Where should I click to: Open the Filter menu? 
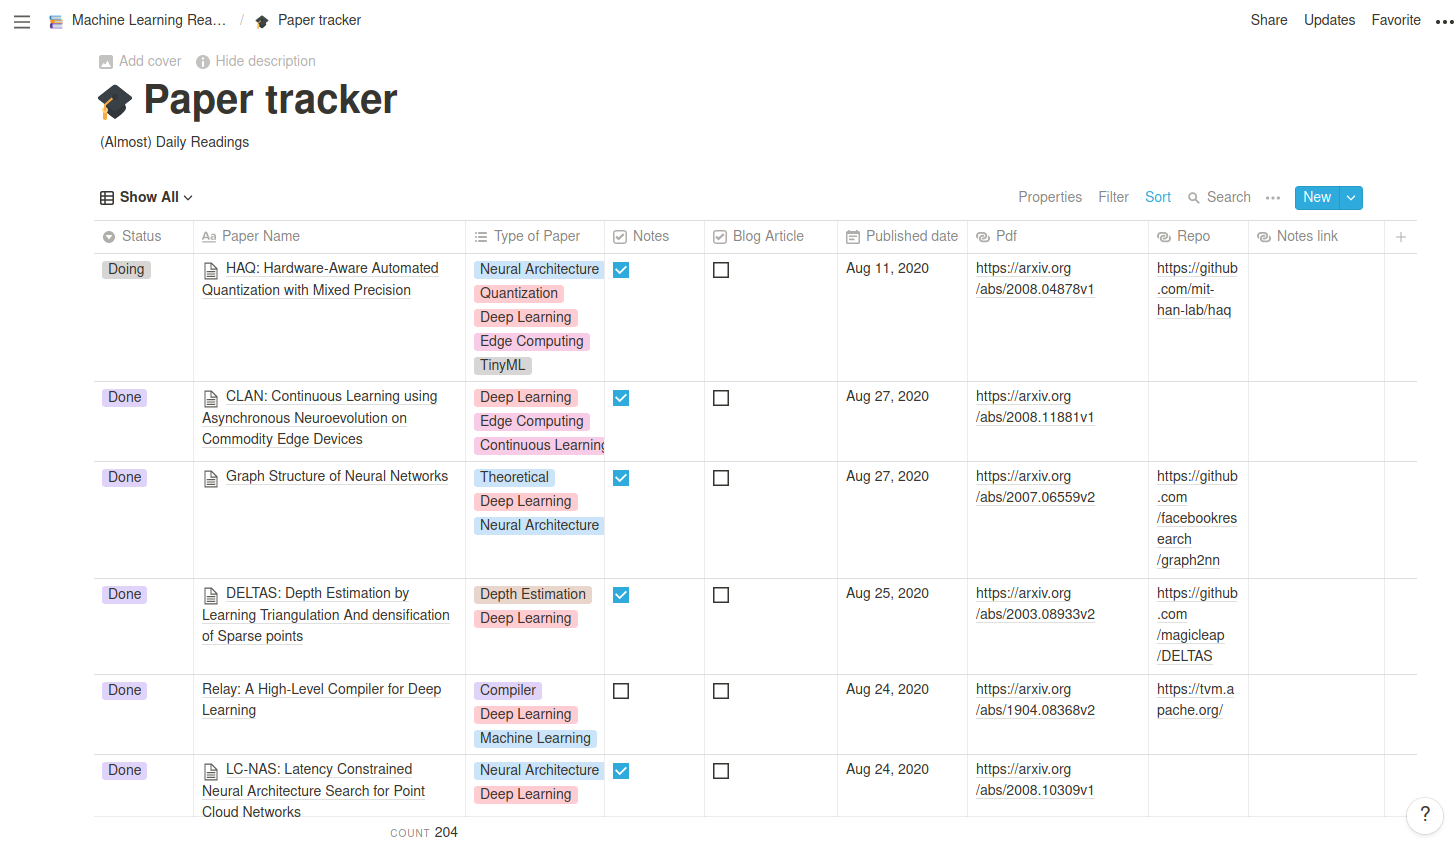coord(1113,198)
